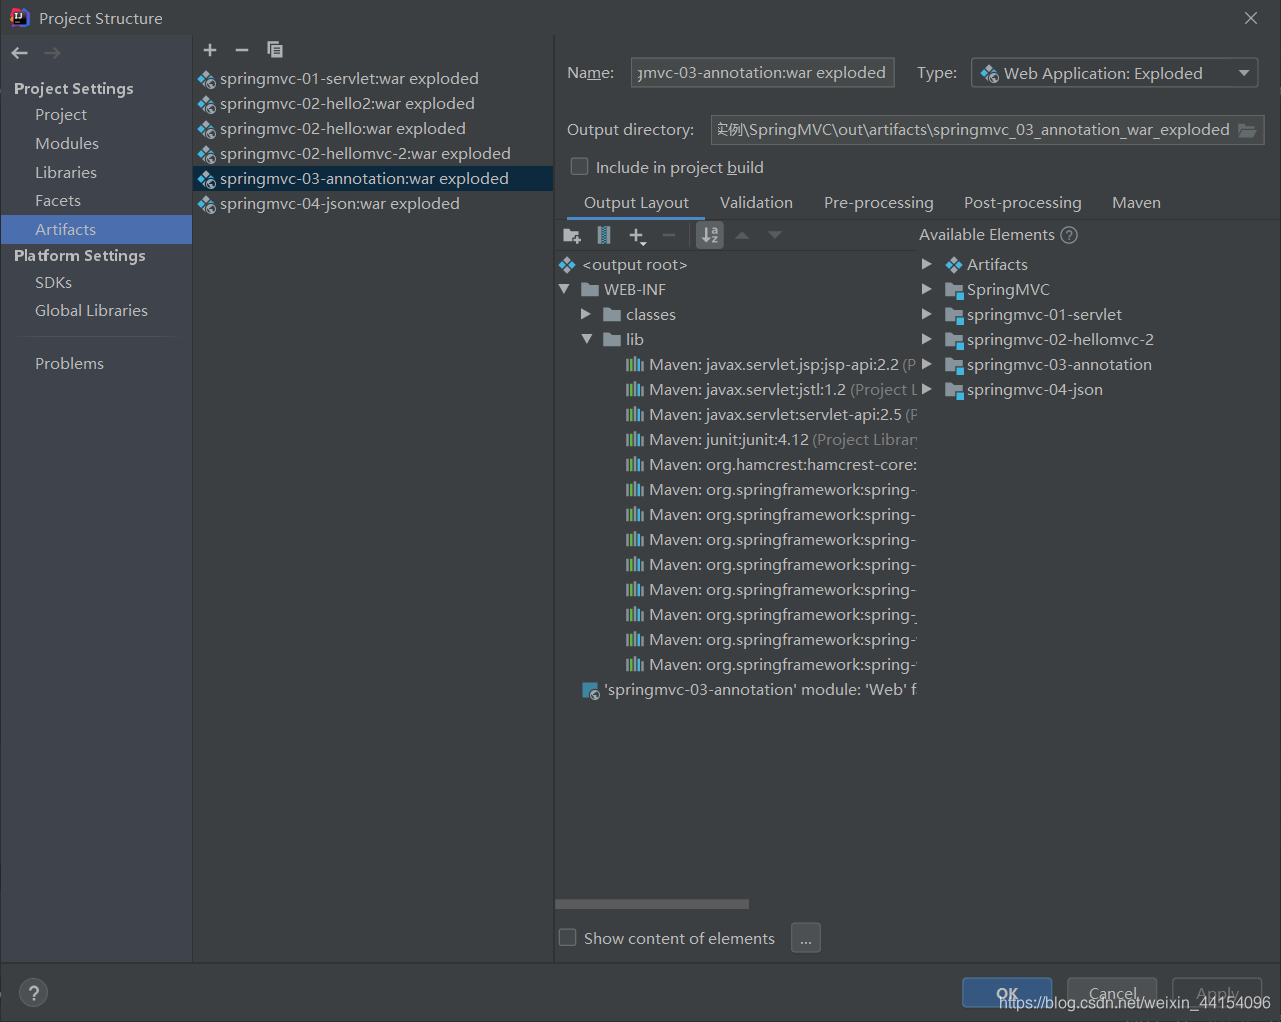Switch to the Maven tab
1281x1022 pixels.
tap(1136, 203)
